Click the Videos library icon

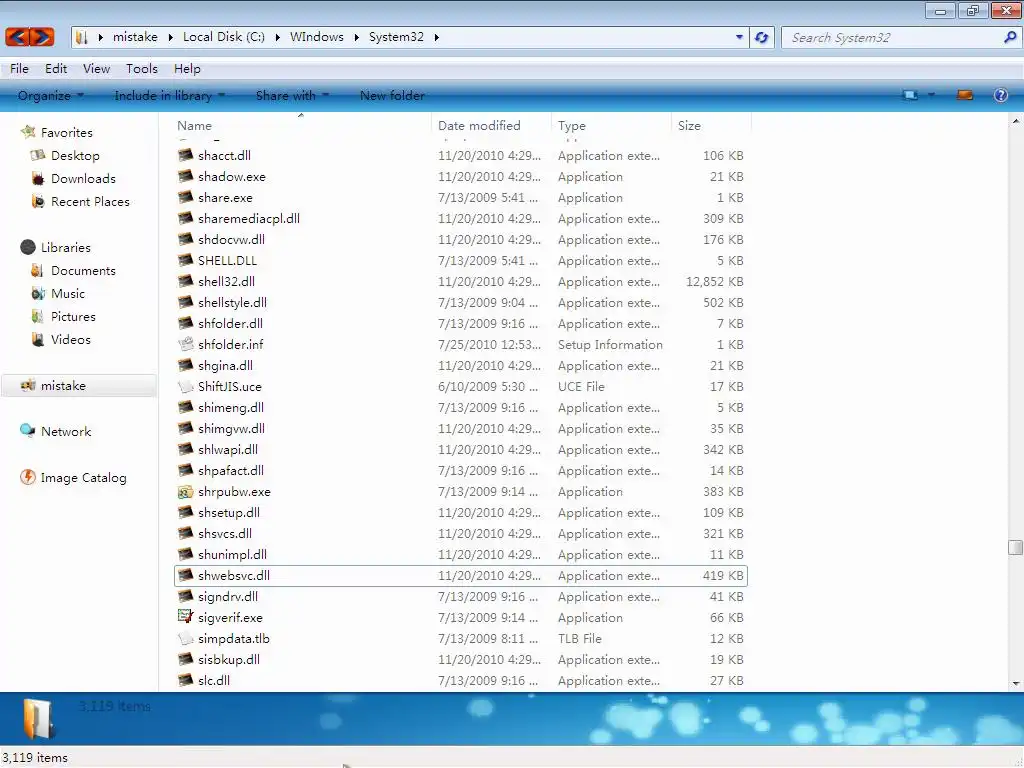(x=38, y=340)
